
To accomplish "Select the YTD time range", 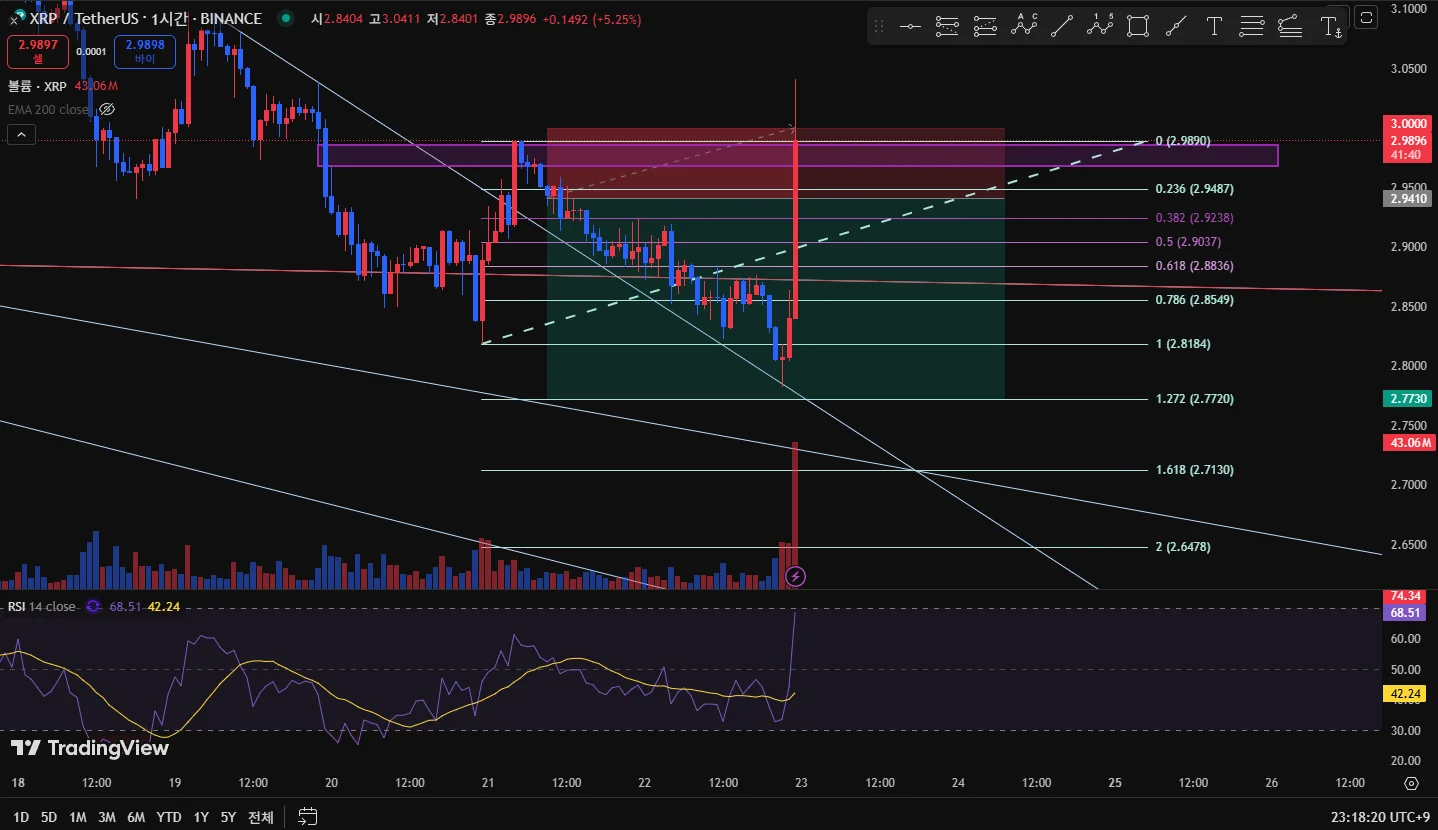I will point(168,817).
